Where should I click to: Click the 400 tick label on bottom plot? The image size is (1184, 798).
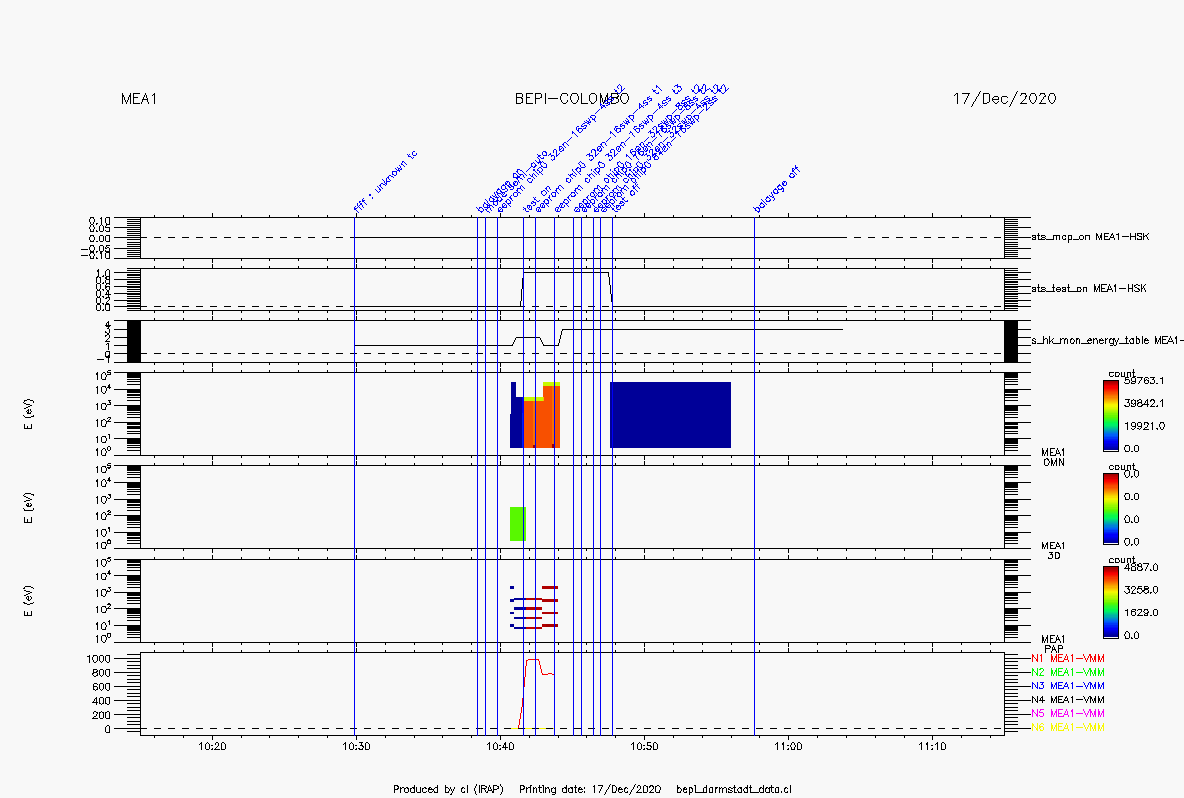point(101,701)
